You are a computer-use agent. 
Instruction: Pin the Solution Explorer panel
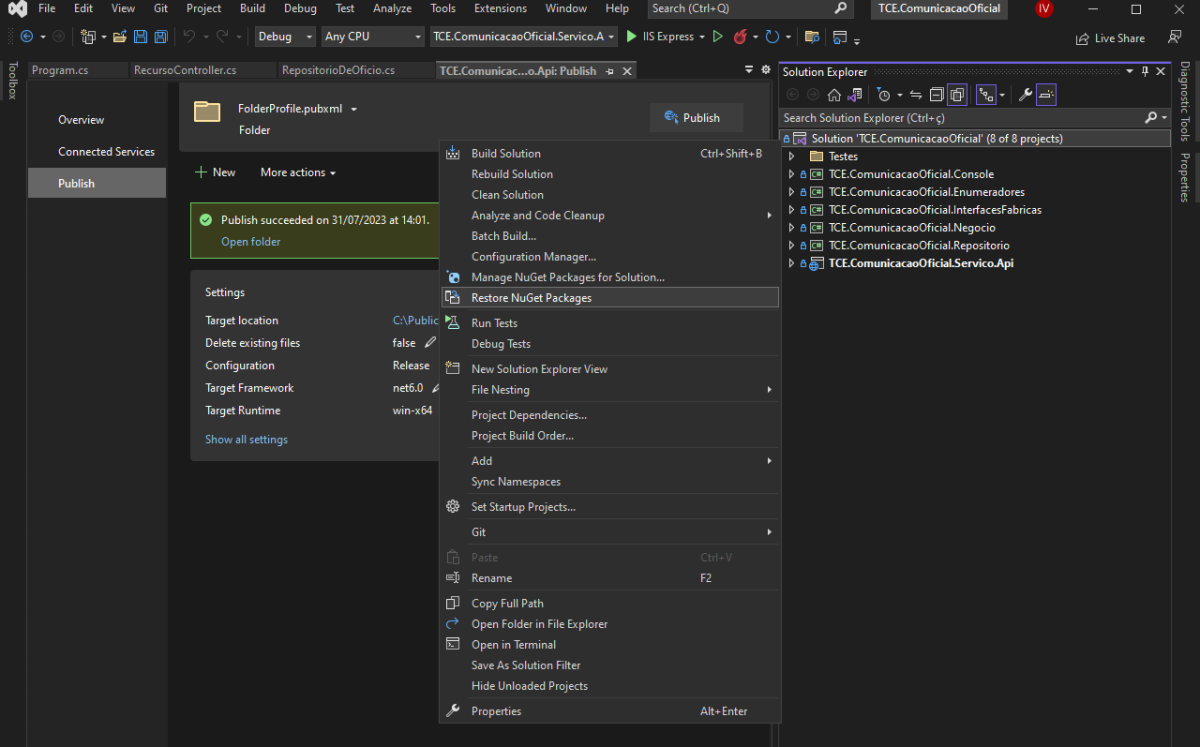click(x=1145, y=72)
